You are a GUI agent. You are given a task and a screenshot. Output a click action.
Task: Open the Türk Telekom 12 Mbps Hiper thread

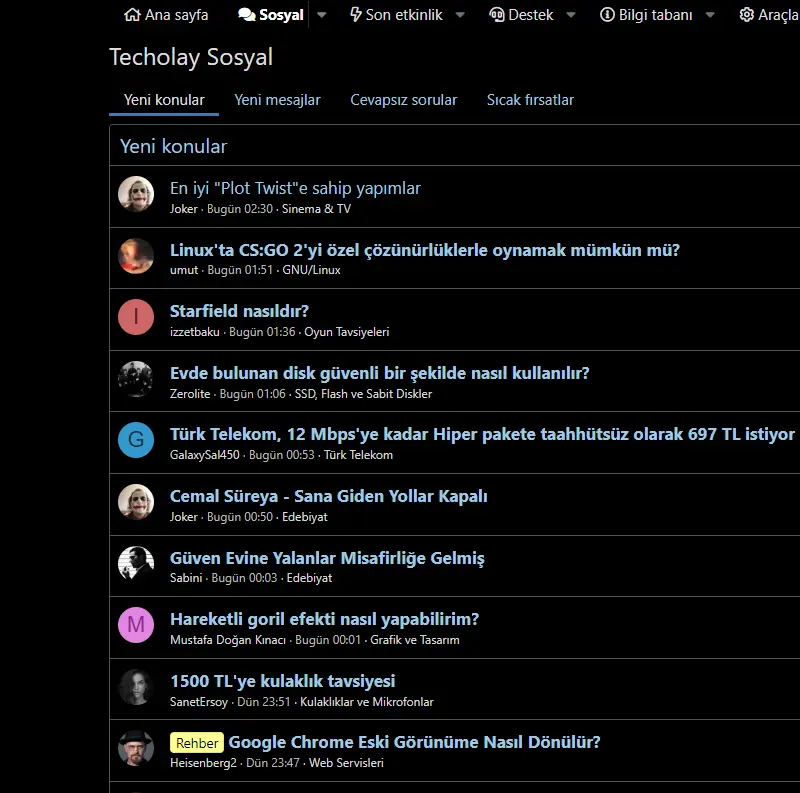pyautogui.click(x=482, y=434)
